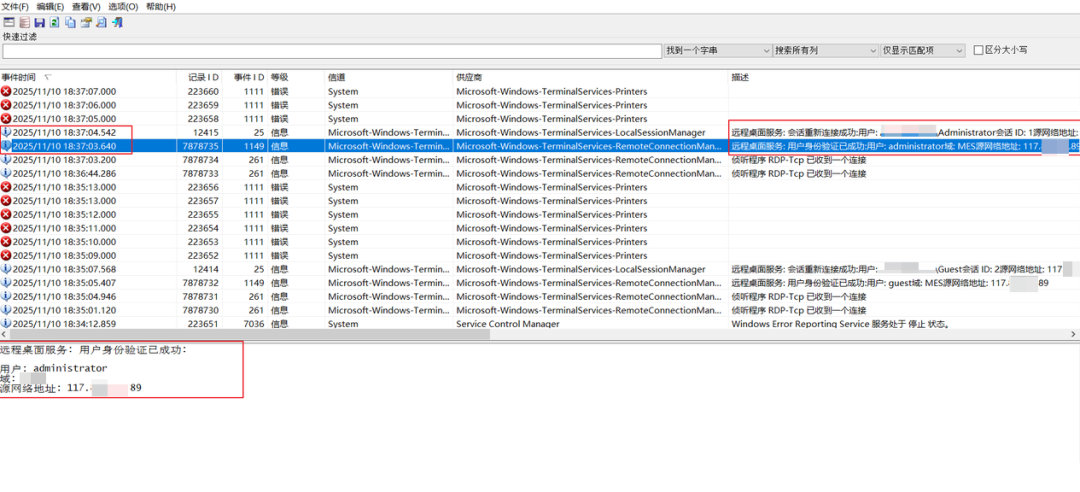The height and width of the screenshot is (492, 1080).
Task: Open the 选项(O) menu
Action: point(123,6)
